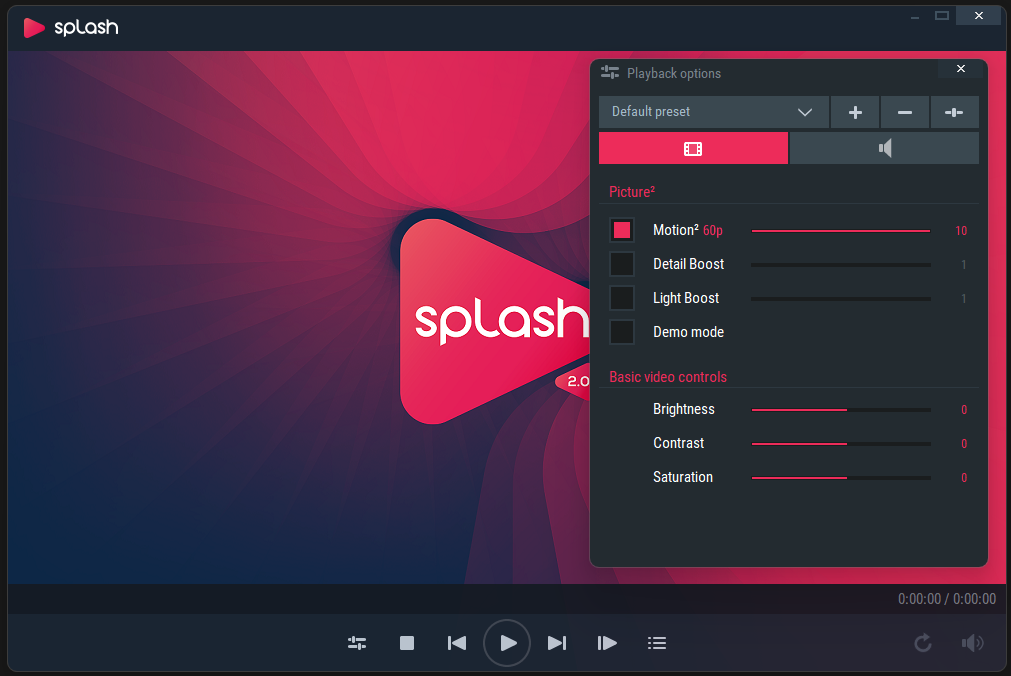The image size is (1011, 676).
Task: Click the Detail Boost label
Action: pyautogui.click(x=689, y=264)
